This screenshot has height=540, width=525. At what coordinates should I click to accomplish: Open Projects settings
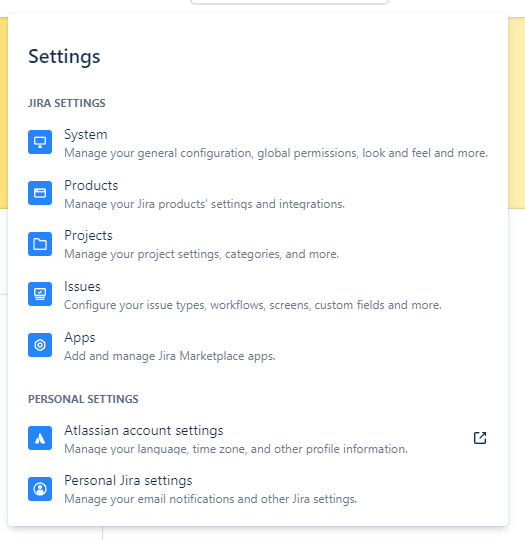tap(258, 244)
